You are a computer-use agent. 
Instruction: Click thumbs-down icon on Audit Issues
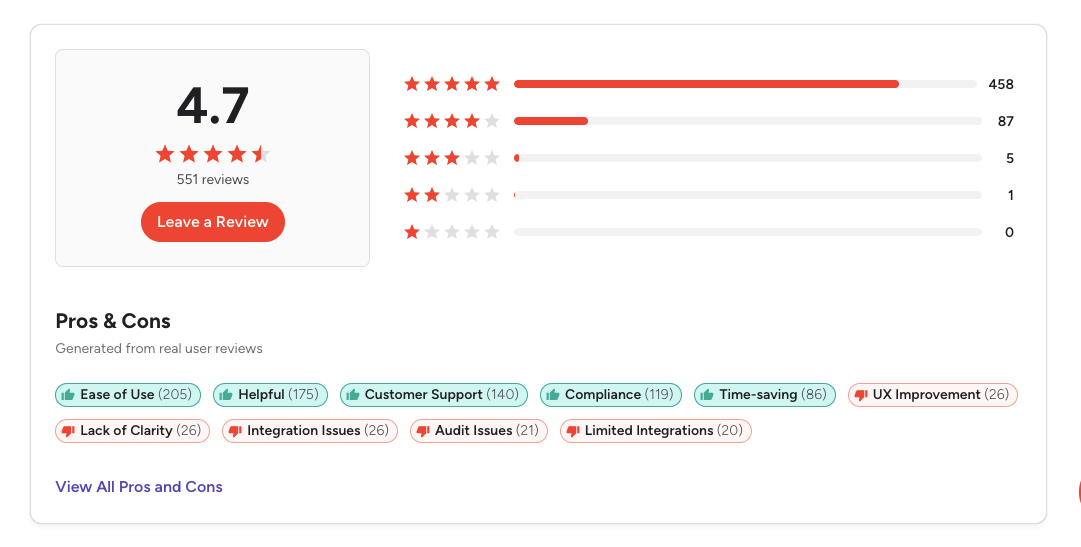point(423,431)
